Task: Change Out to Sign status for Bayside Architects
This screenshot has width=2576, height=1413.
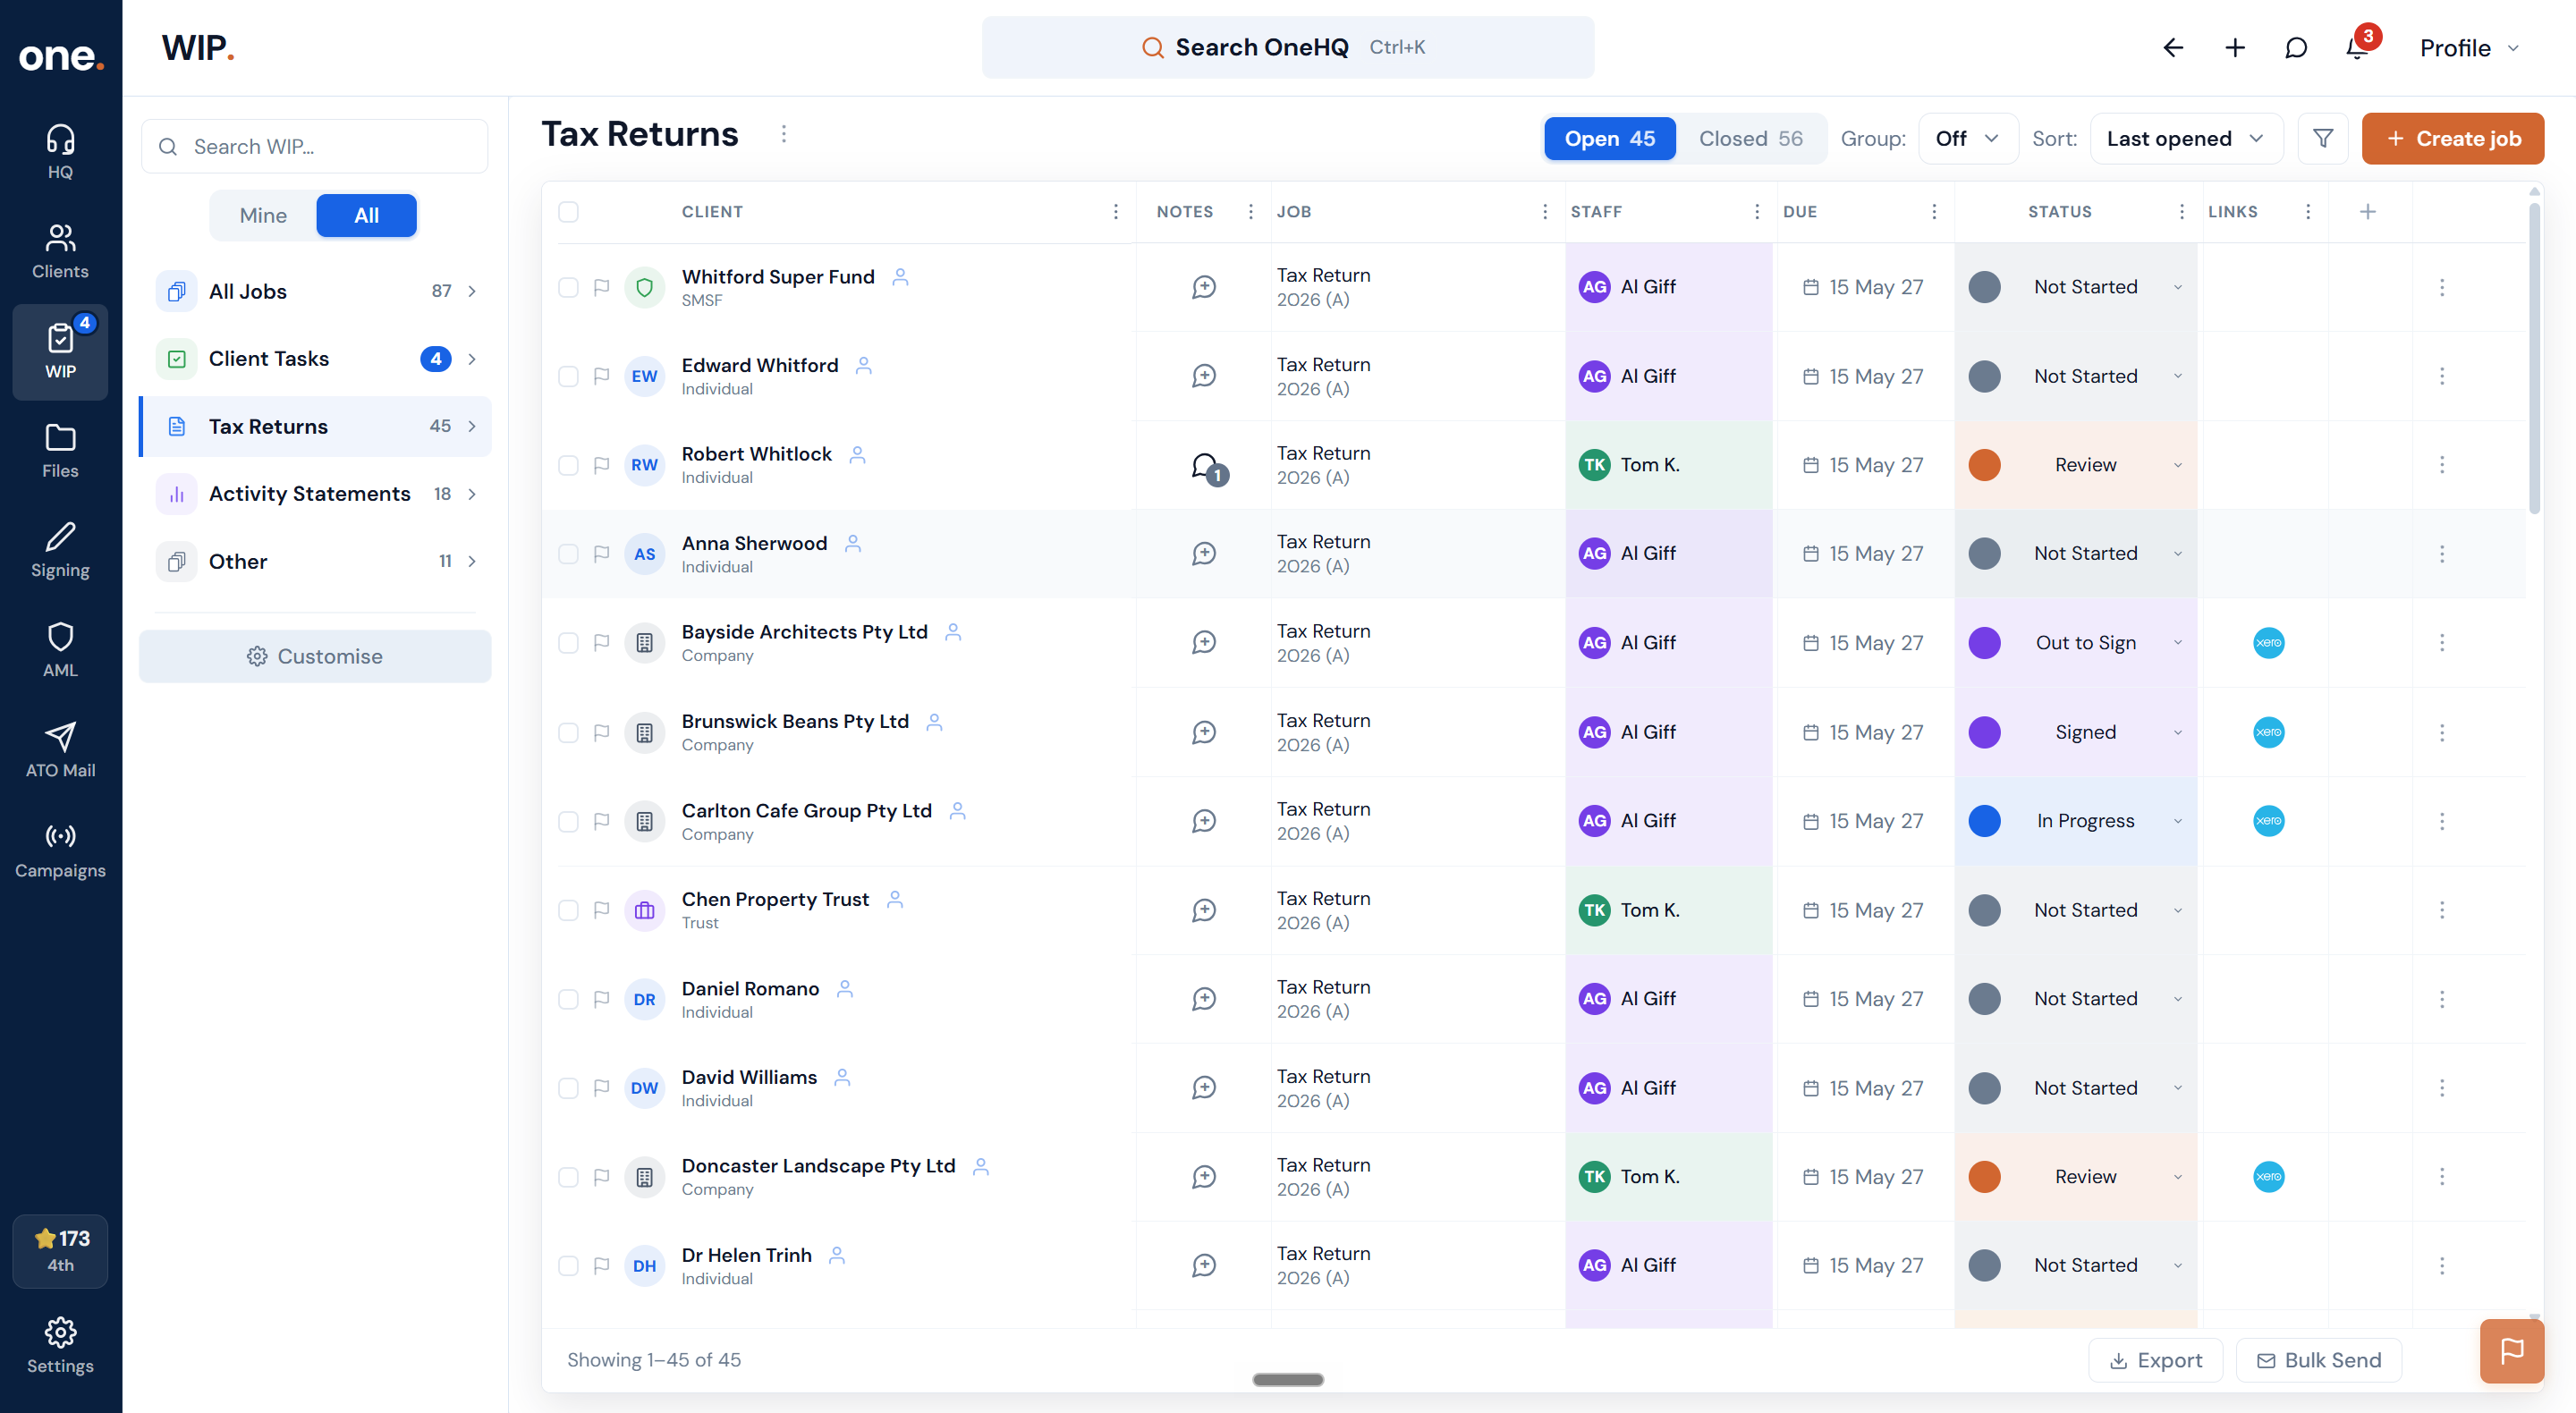Action: [x=2075, y=642]
